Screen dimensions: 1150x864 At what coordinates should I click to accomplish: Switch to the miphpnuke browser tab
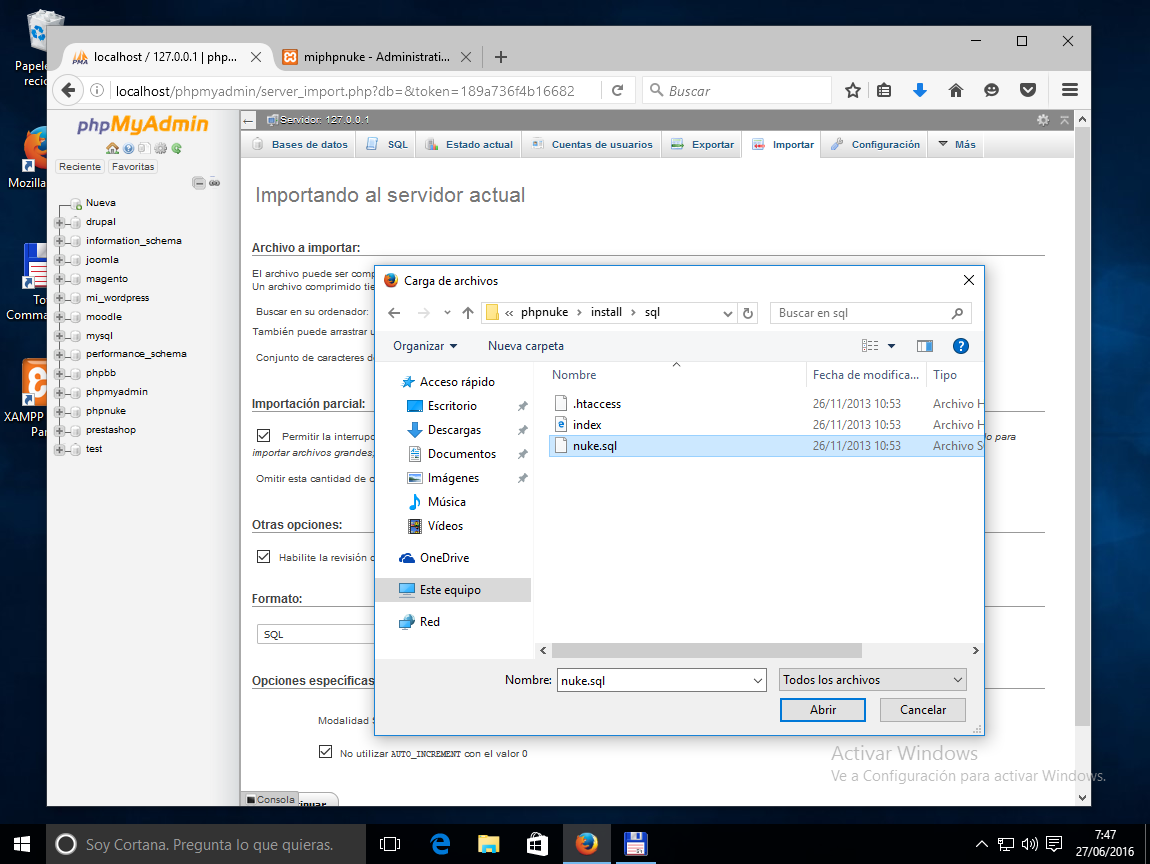tap(377, 57)
